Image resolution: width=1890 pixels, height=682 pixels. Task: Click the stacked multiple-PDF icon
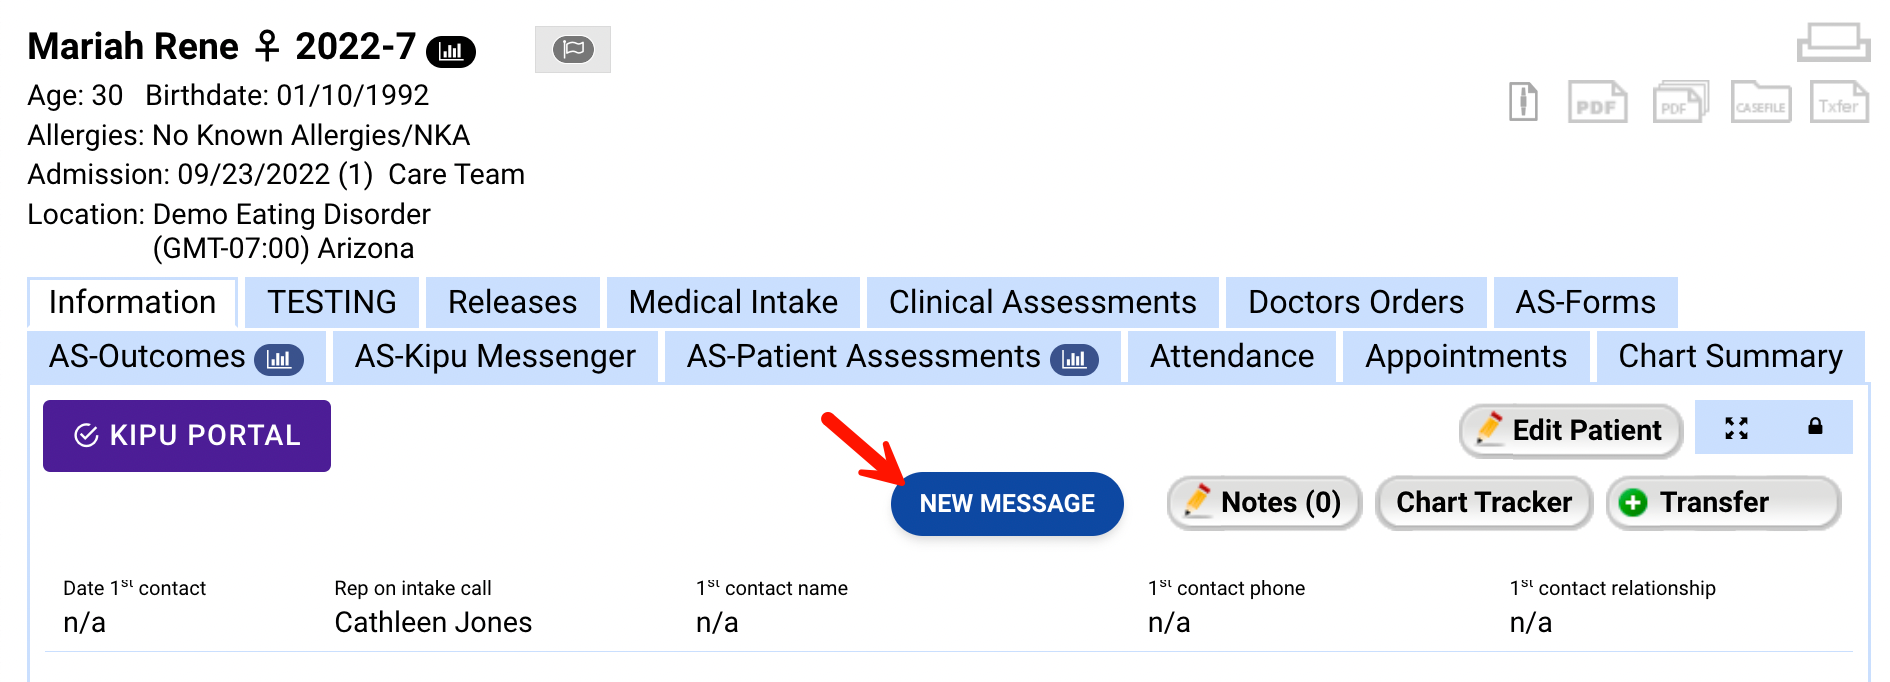[x=1679, y=102]
